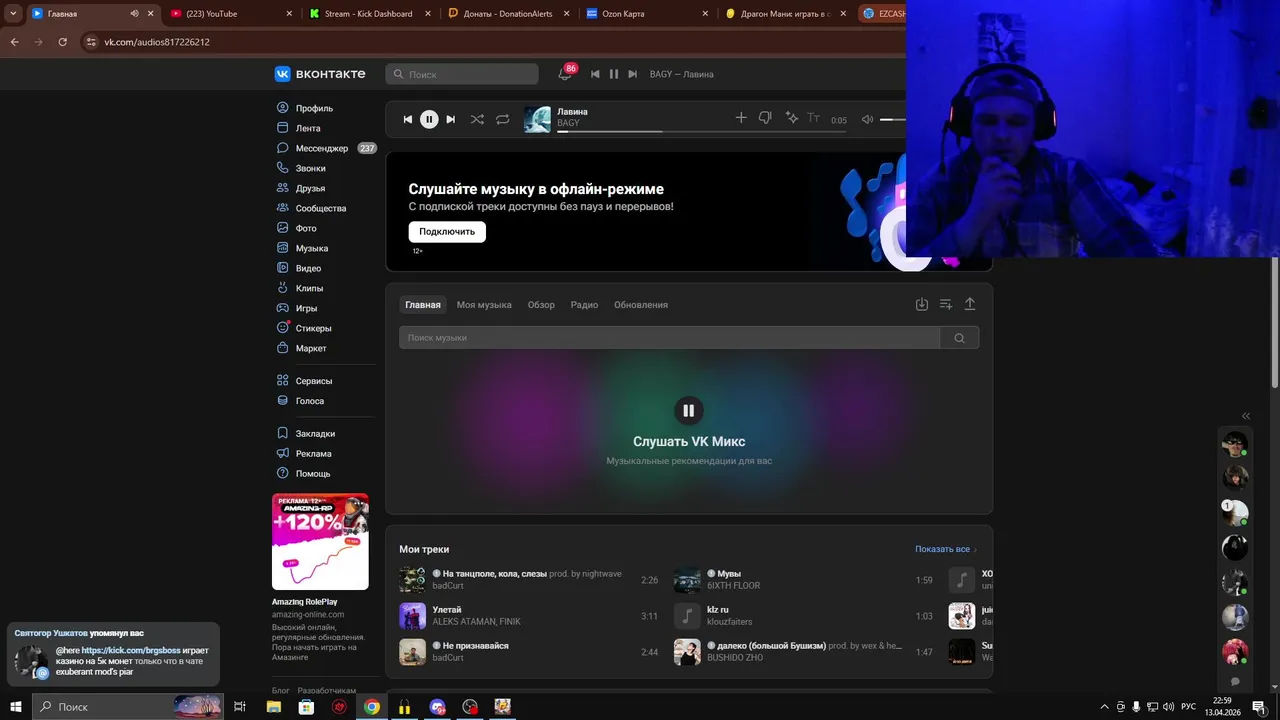Screen dimensions: 1280x720
Task: Click the Поиск музыки search field
Action: 669,338
